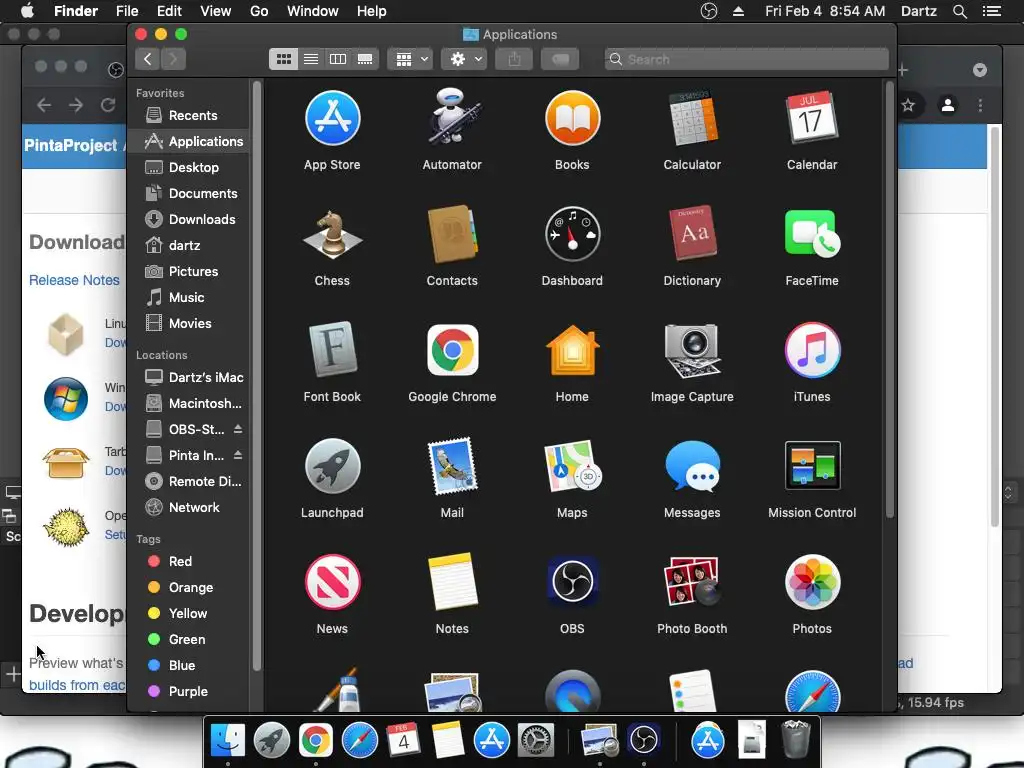This screenshot has width=1024, height=768.
Task: Select Documents in Favorites sidebar
Action: click(189, 193)
